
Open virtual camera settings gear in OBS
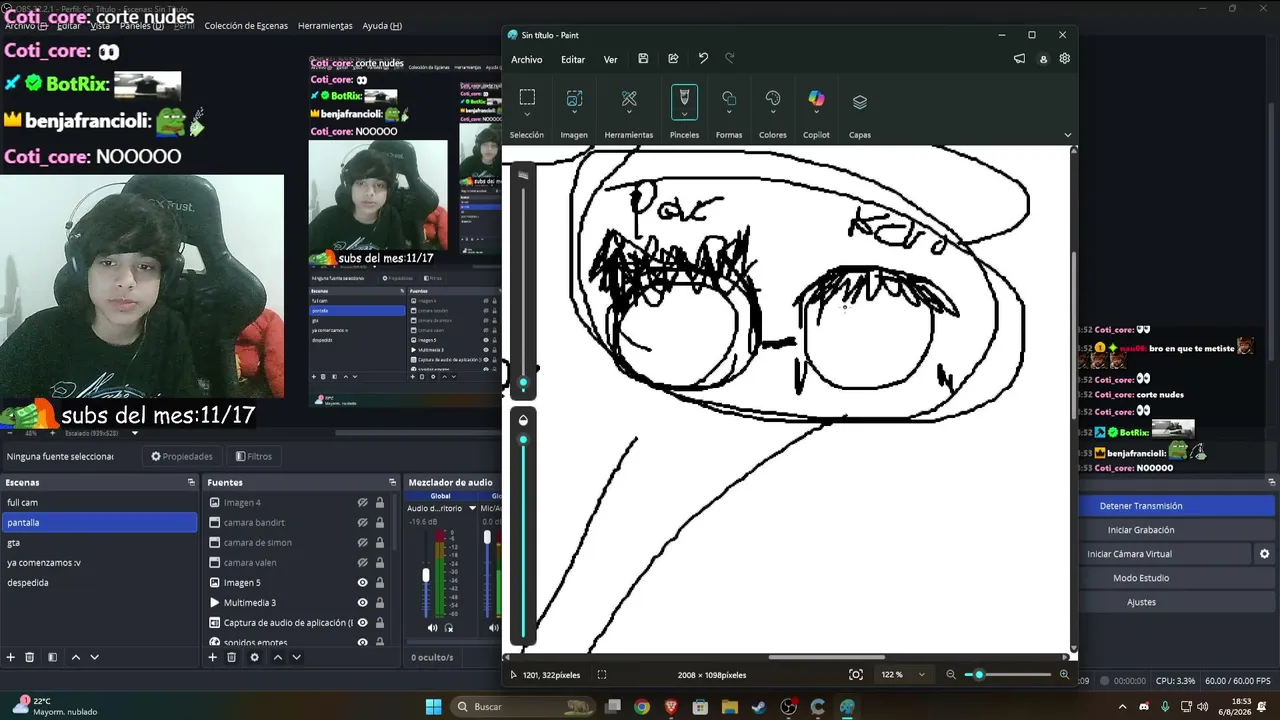tap(1265, 554)
